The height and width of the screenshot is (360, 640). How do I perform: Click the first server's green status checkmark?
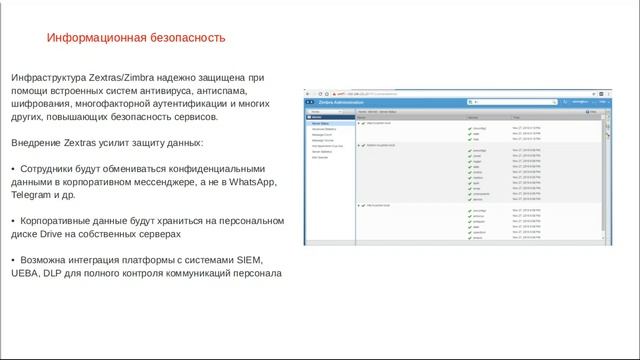click(363, 123)
